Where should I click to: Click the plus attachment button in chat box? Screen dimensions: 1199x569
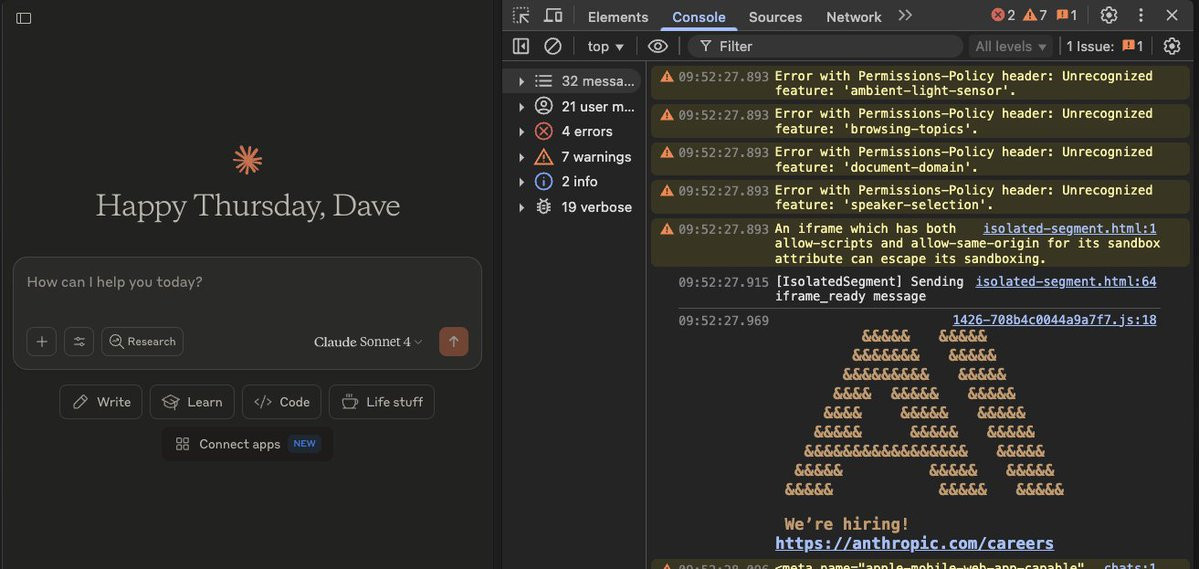coord(42,342)
